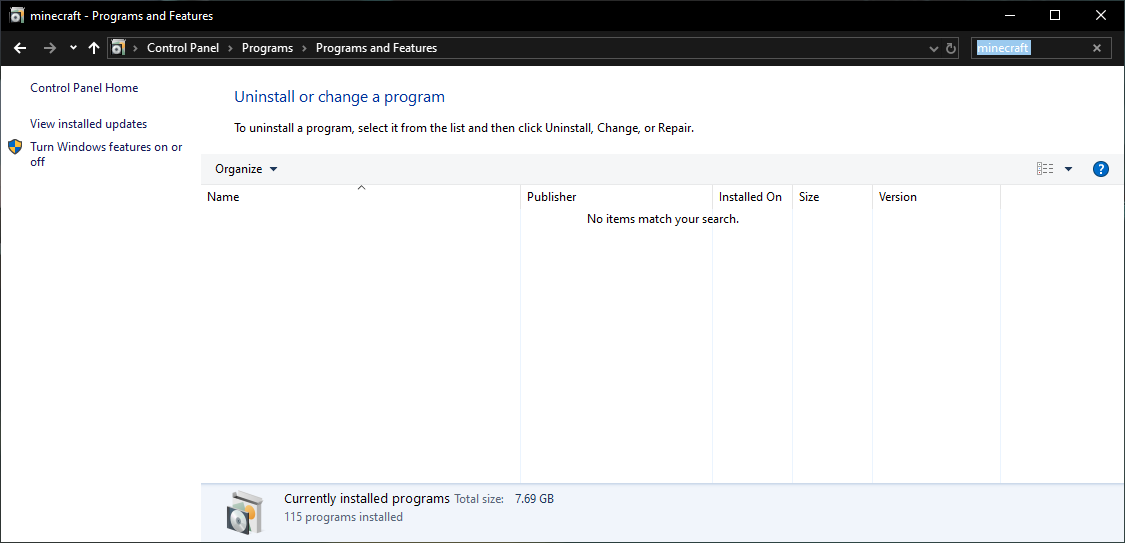Sort by the Name column header
Screen dimensions: 1125x543
pos(361,197)
